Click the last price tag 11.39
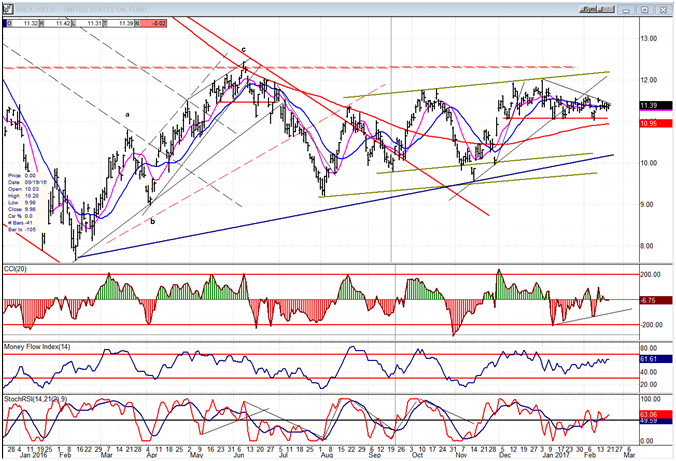The width and height of the screenshot is (676, 461). pos(655,105)
